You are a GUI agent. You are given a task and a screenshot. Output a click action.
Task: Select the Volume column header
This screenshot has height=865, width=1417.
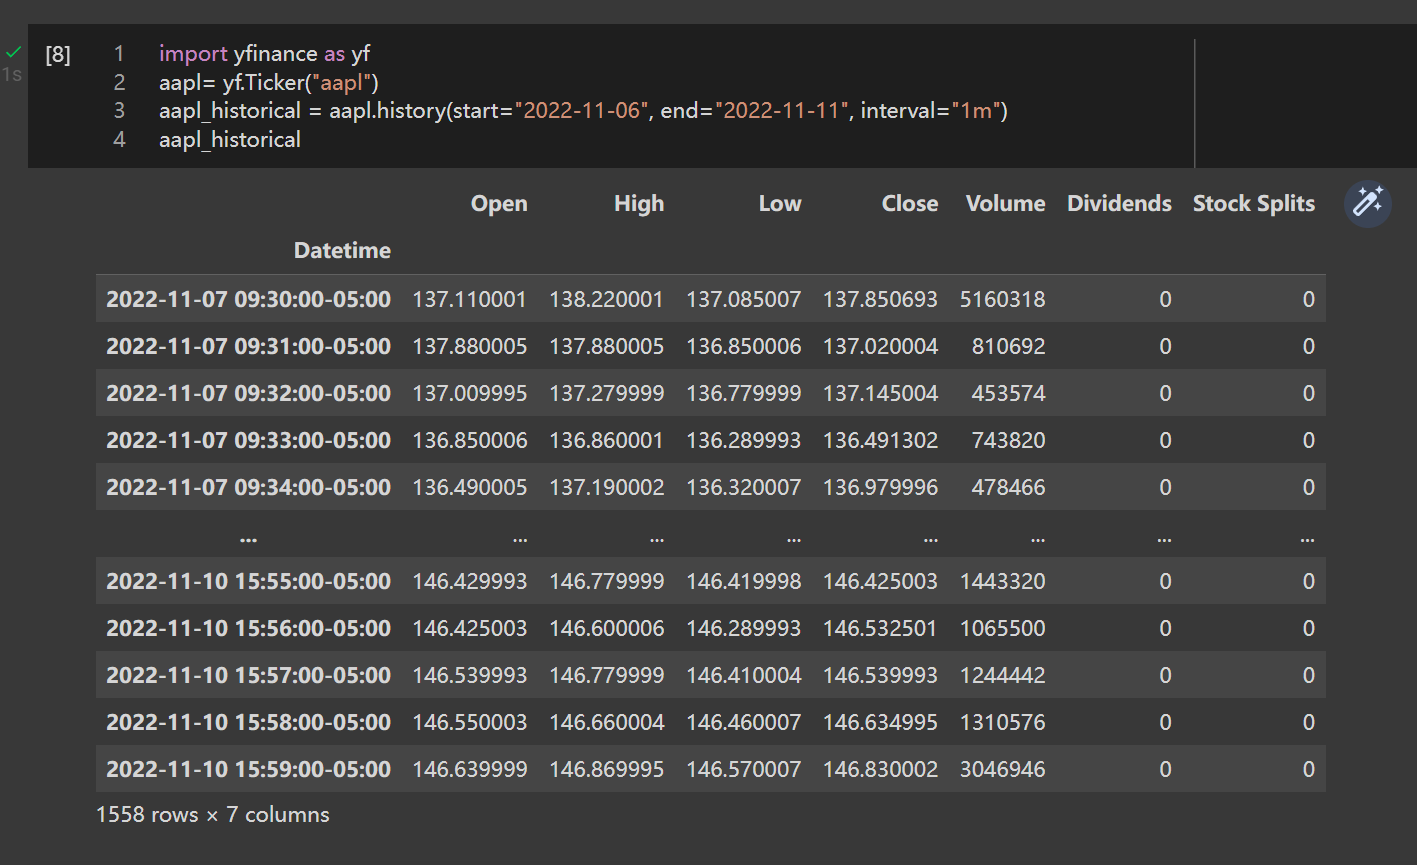(x=1005, y=204)
